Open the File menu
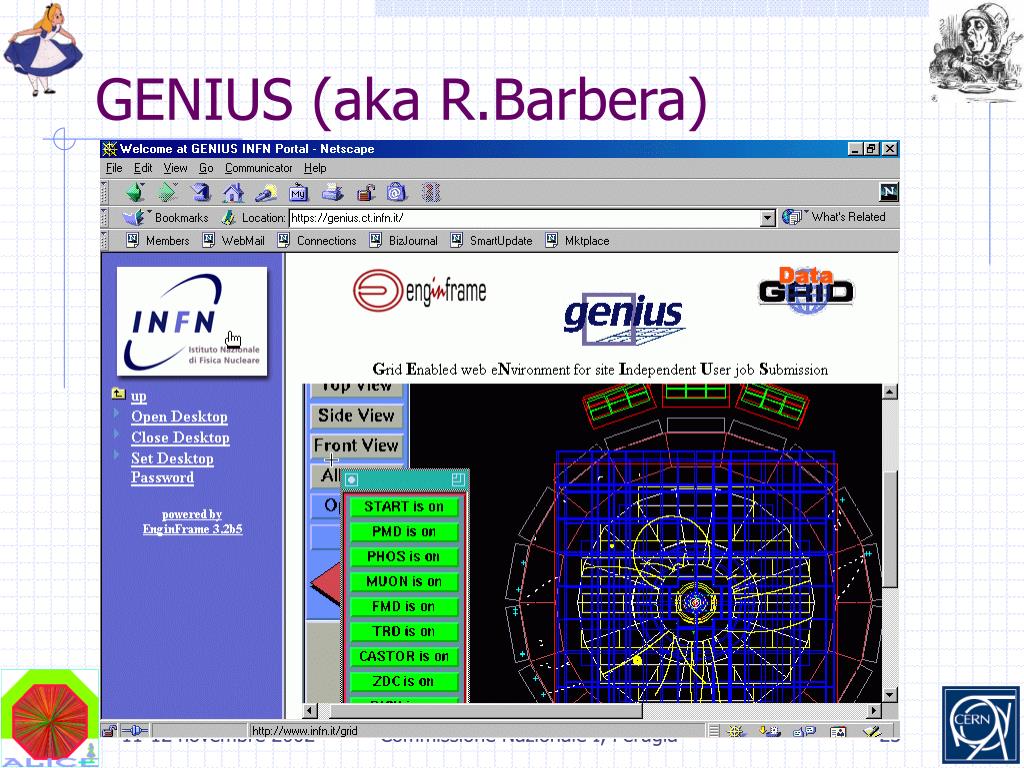The image size is (1024, 768). (x=114, y=168)
